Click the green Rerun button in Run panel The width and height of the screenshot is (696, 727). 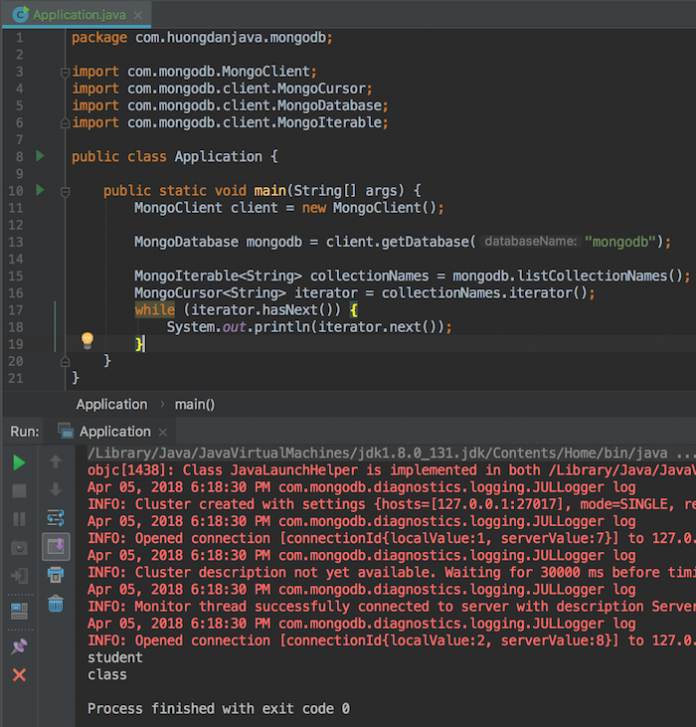tap(19, 463)
